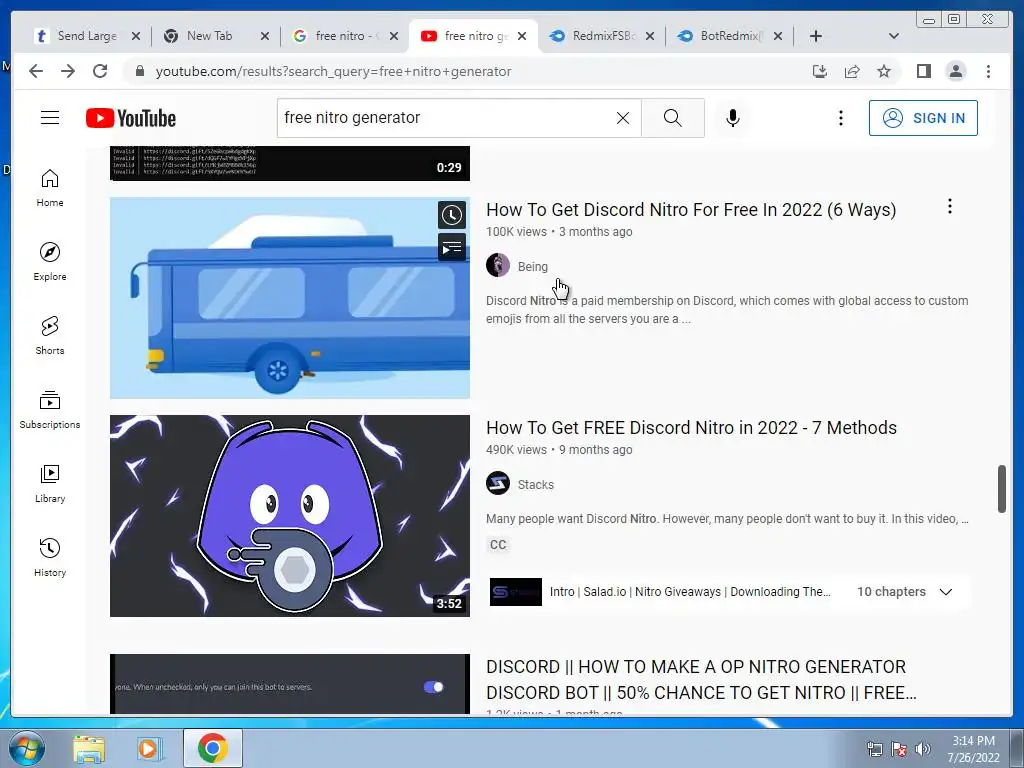Expand the tab search dropdown arrow
The width and height of the screenshot is (1024, 768).
click(x=893, y=36)
